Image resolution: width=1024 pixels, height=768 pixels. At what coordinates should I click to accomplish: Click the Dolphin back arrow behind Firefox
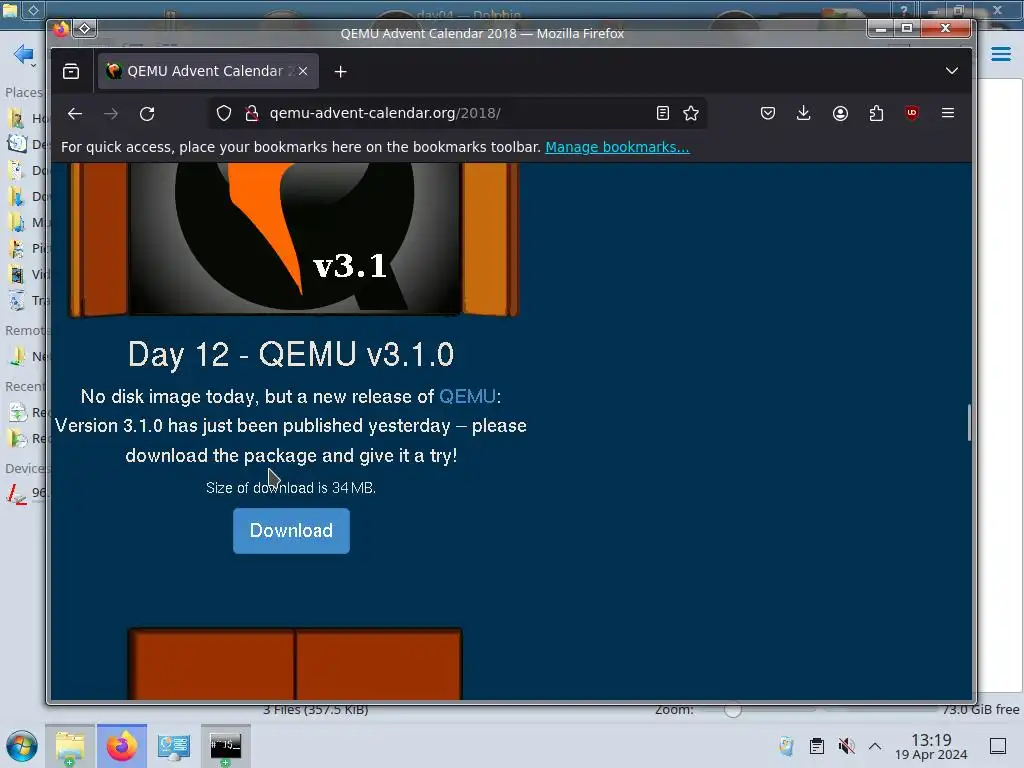pyautogui.click(x=24, y=54)
